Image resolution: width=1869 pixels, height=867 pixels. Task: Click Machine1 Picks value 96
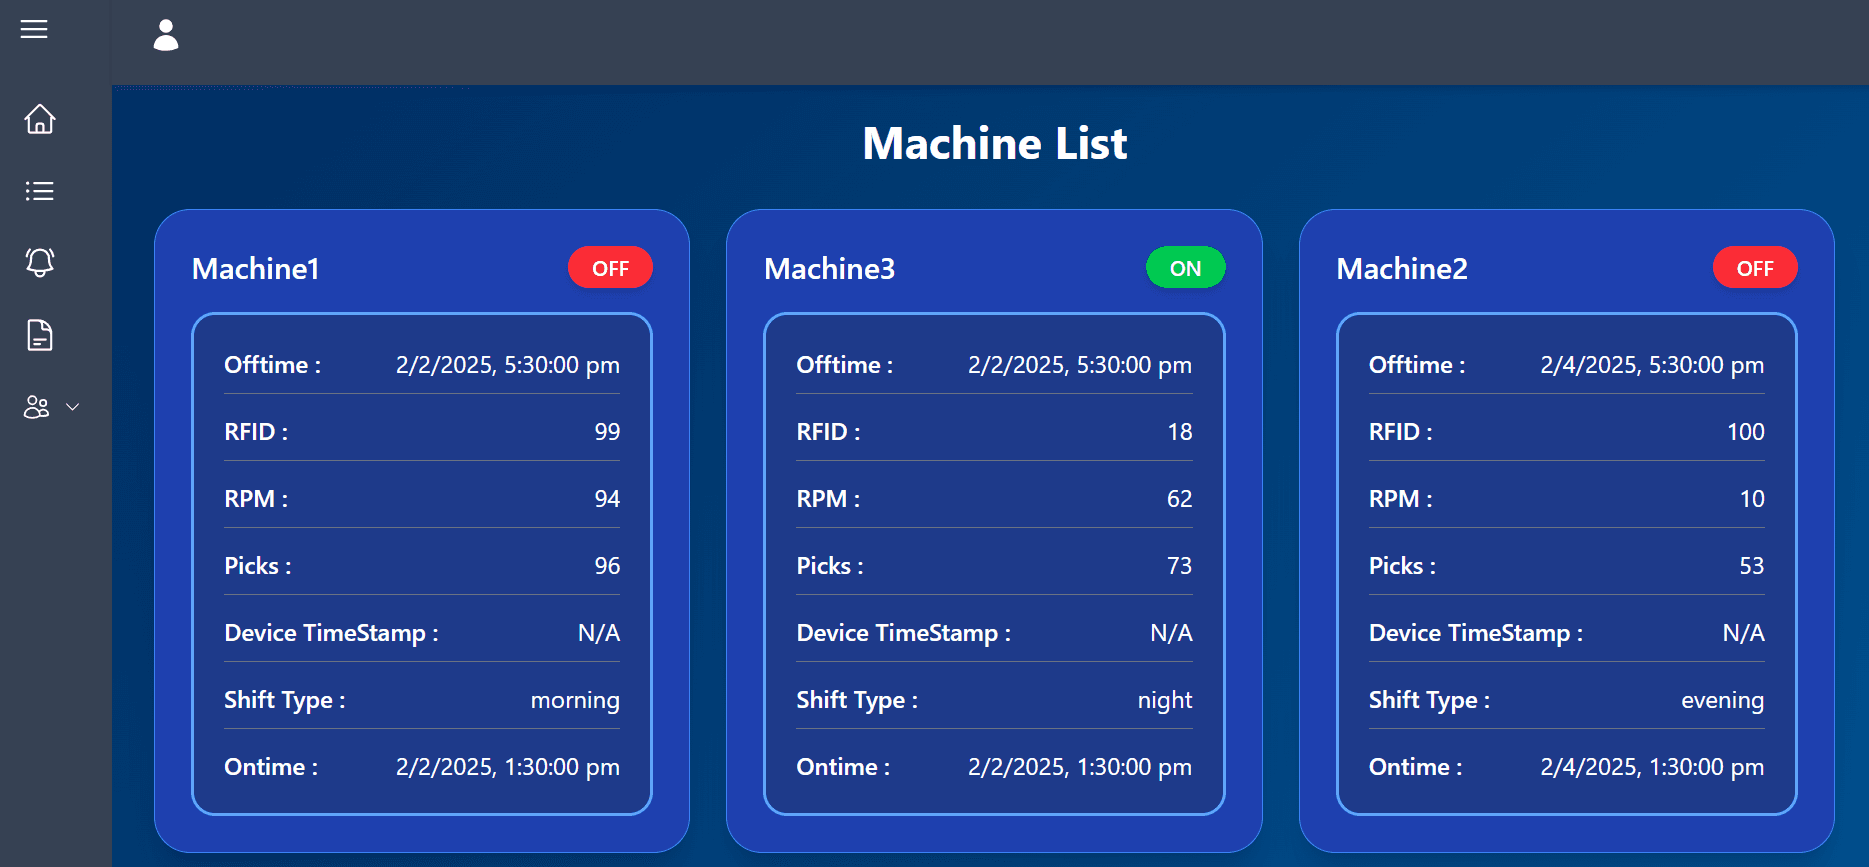coord(607,566)
